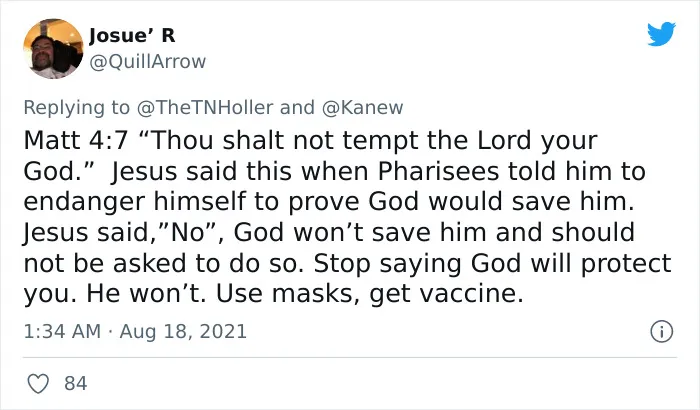700x410 pixels.
Task: Click the "endanger himself" text line
Action: [134, 202]
